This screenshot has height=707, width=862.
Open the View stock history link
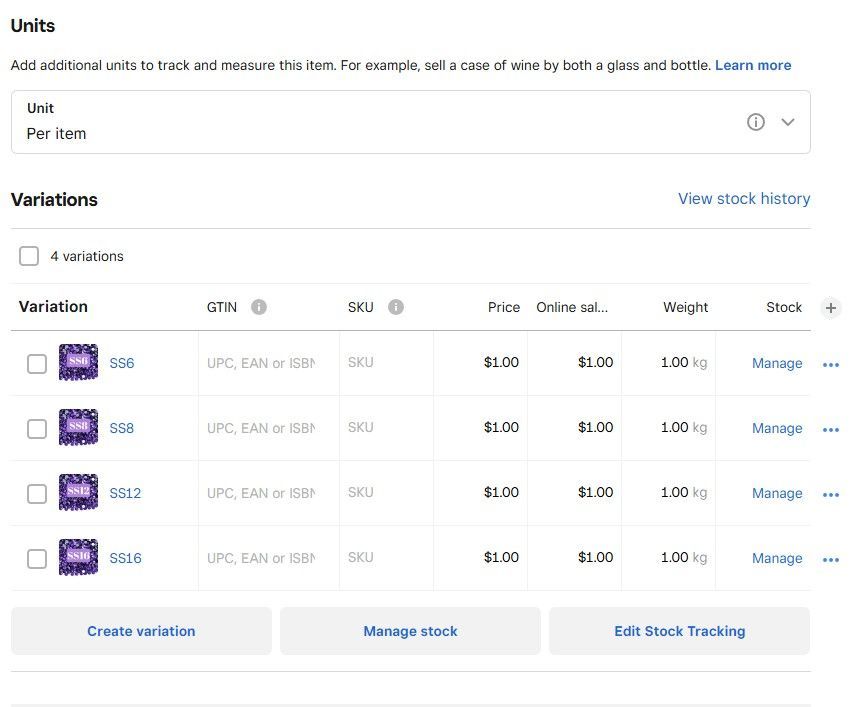pyautogui.click(x=744, y=199)
